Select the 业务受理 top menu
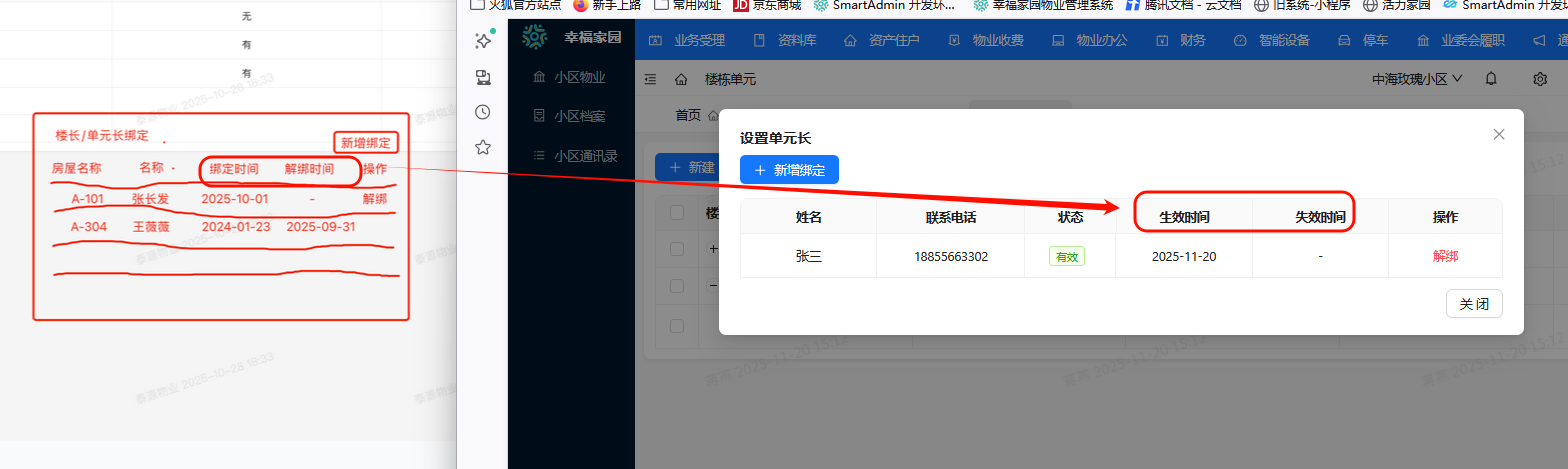 (x=689, y=40)
